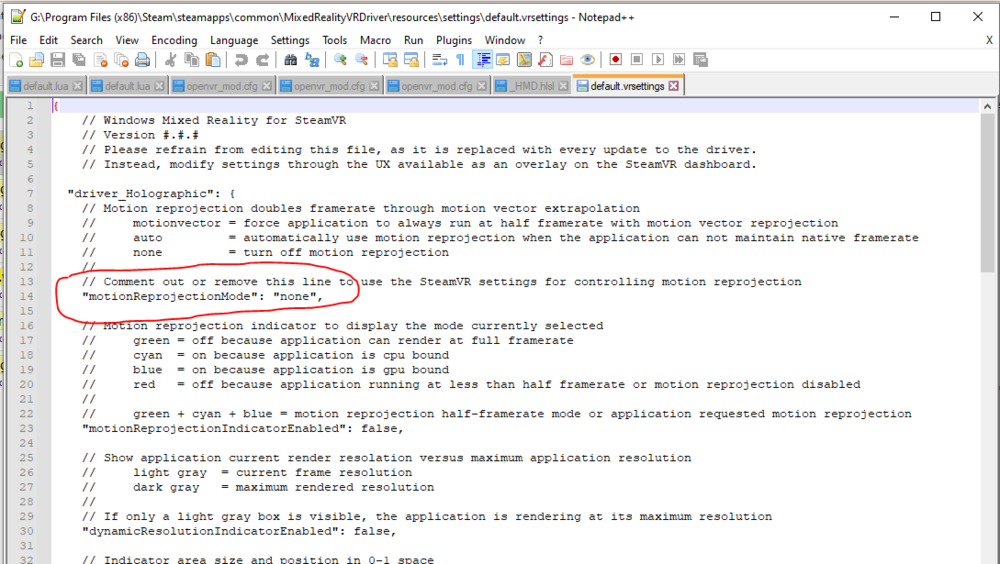
Task: Paste from clipboard using the Paste icon
Action: [213, 60]
